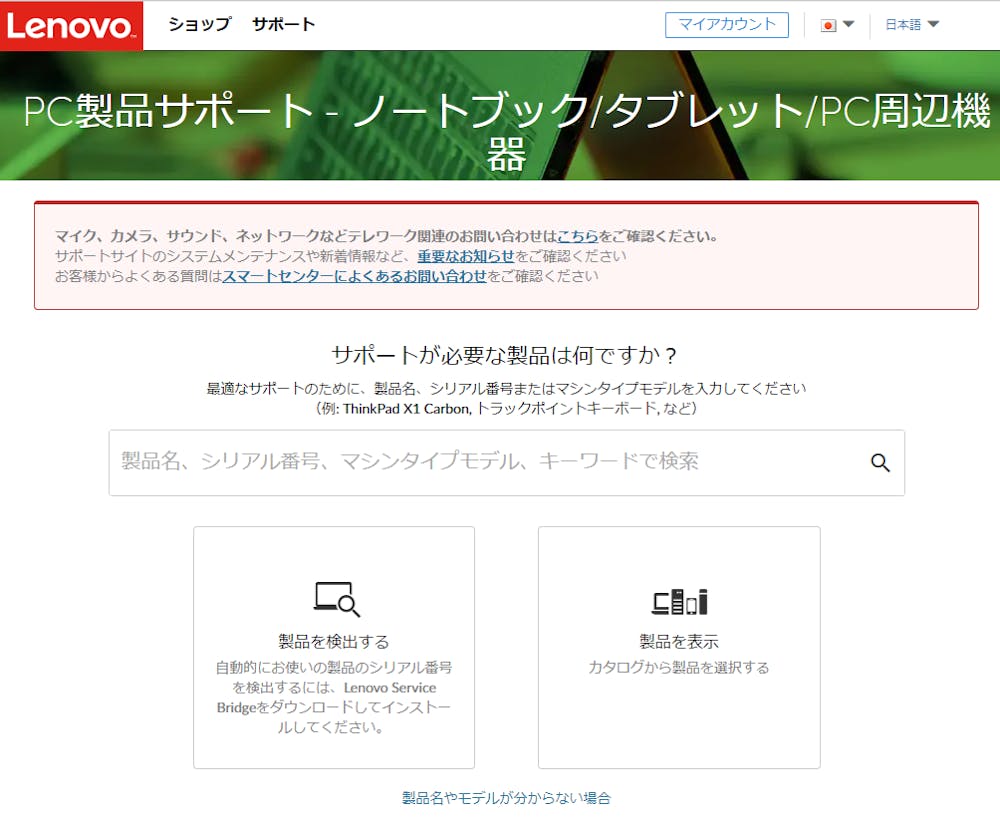The width and height of the screenshot is (1000, 818).
Task: Click カタログから製品を選択する text
Action: tap(679, 668)
